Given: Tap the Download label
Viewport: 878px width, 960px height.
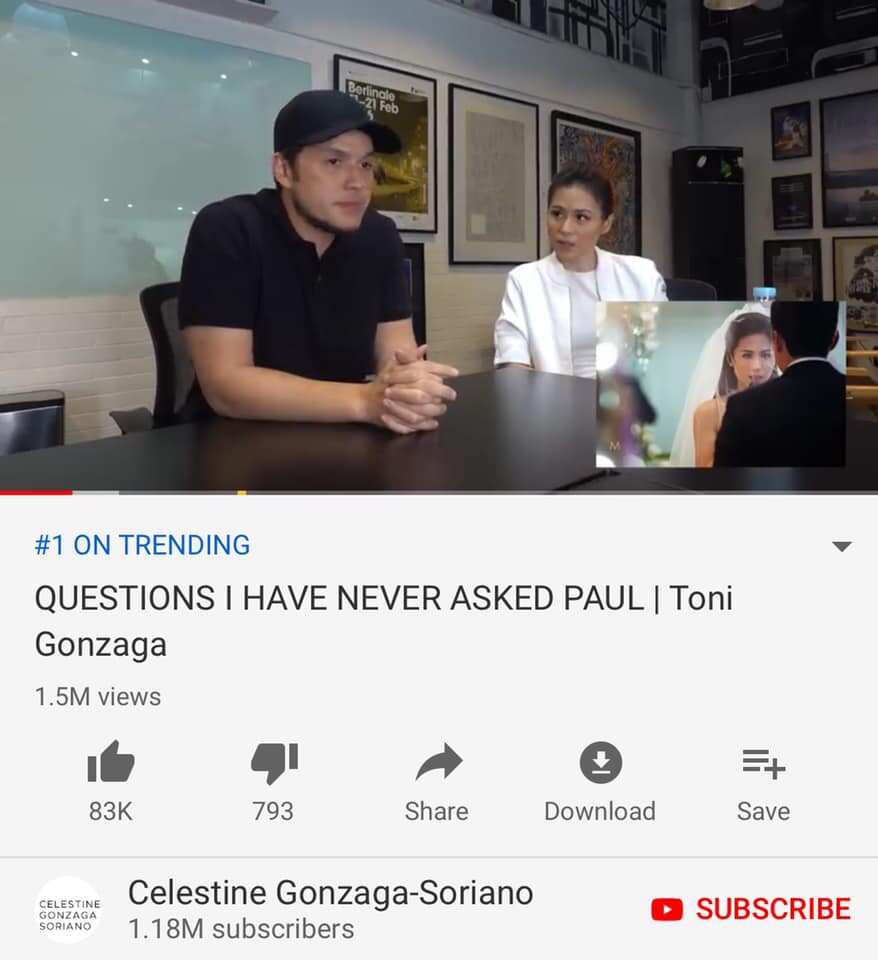Looking at the screenshot, I should [600, 811].
